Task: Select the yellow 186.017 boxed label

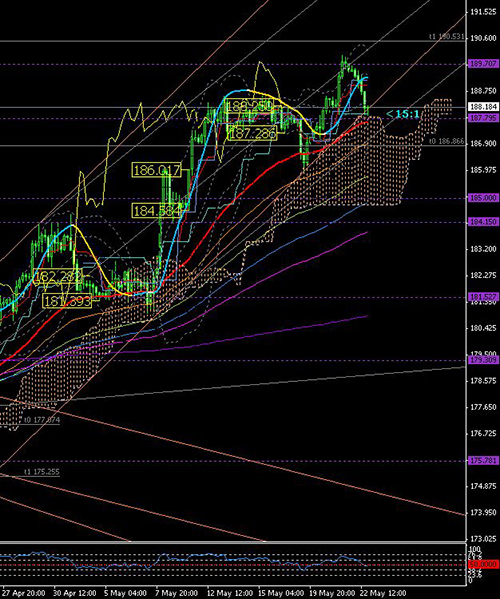Action: tap(156, 170)
